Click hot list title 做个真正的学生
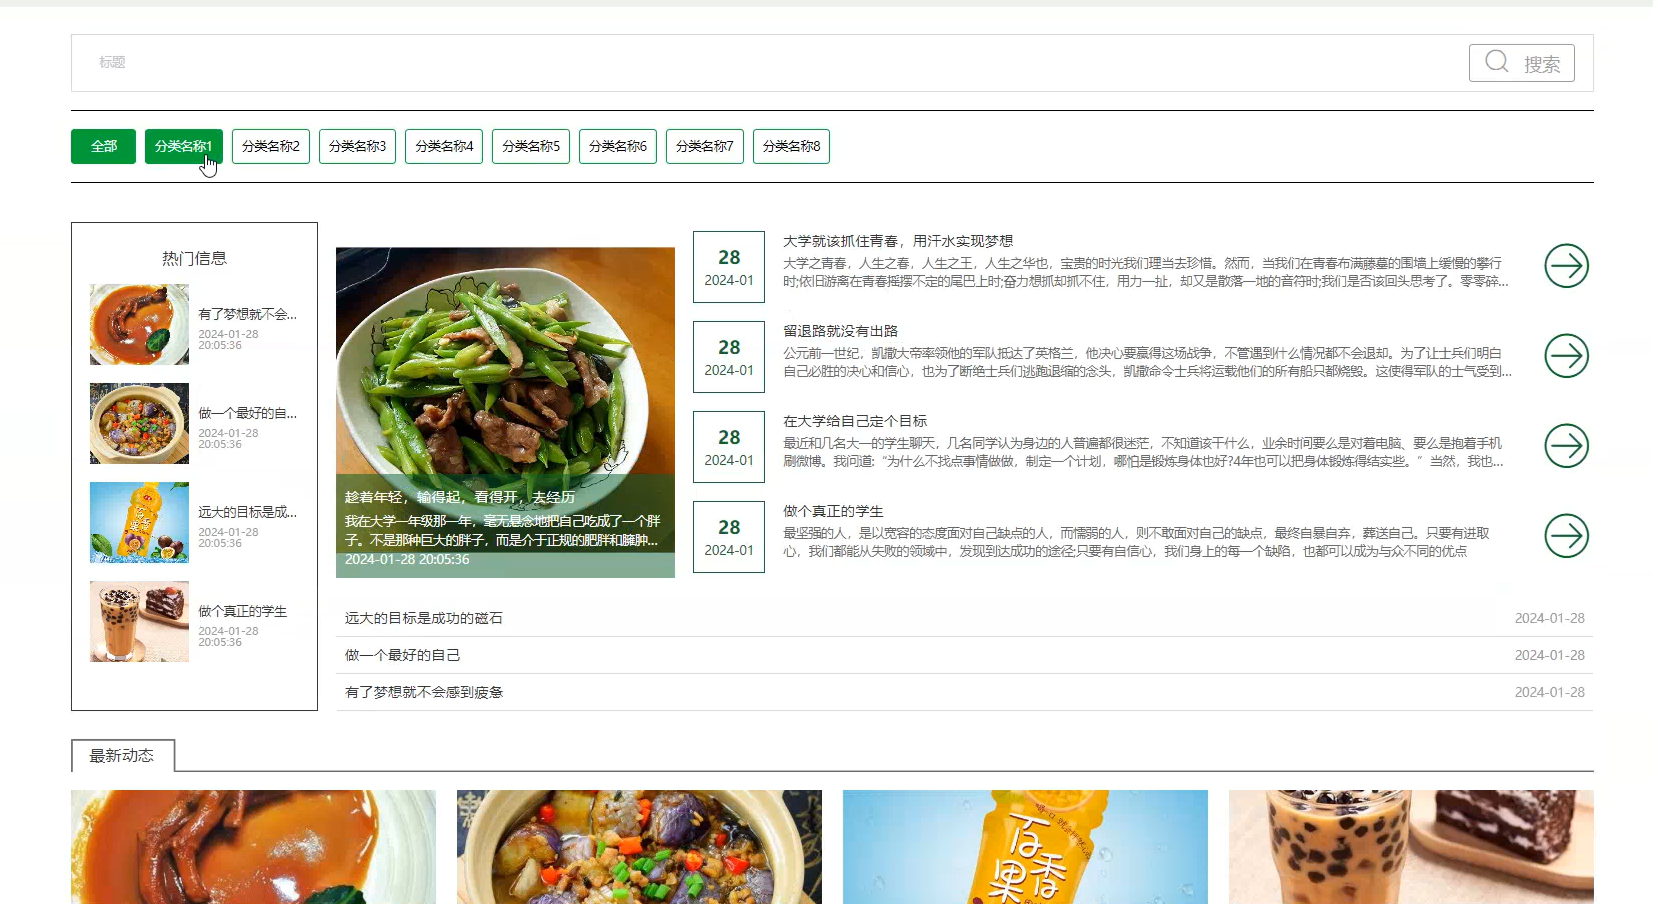The height and width of the screenshot is (904, 1653). [242, 611]
